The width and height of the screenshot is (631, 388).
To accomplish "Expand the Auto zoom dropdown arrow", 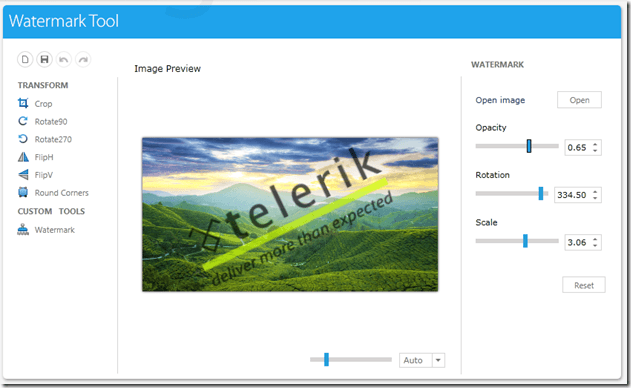I will click(438, 360).
